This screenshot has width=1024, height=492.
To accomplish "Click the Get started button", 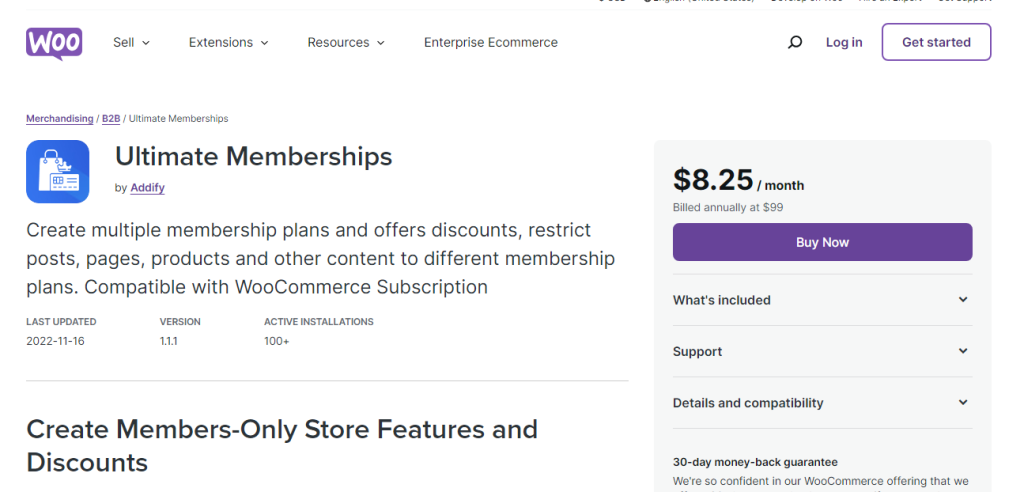I will [x=936, y=42].
